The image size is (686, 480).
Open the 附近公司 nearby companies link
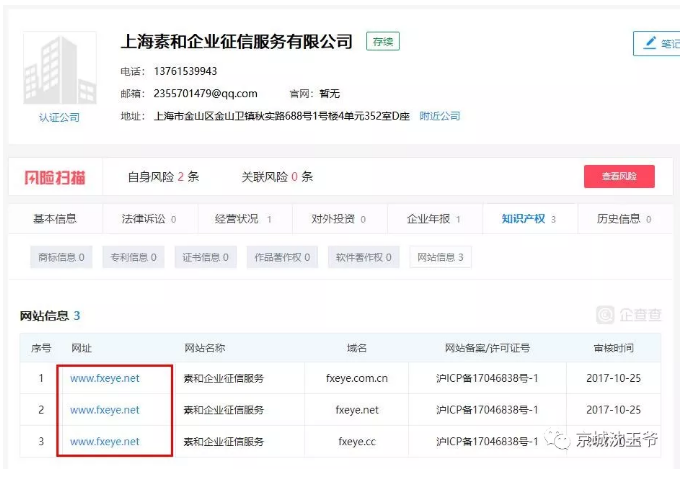coord(440,116)
